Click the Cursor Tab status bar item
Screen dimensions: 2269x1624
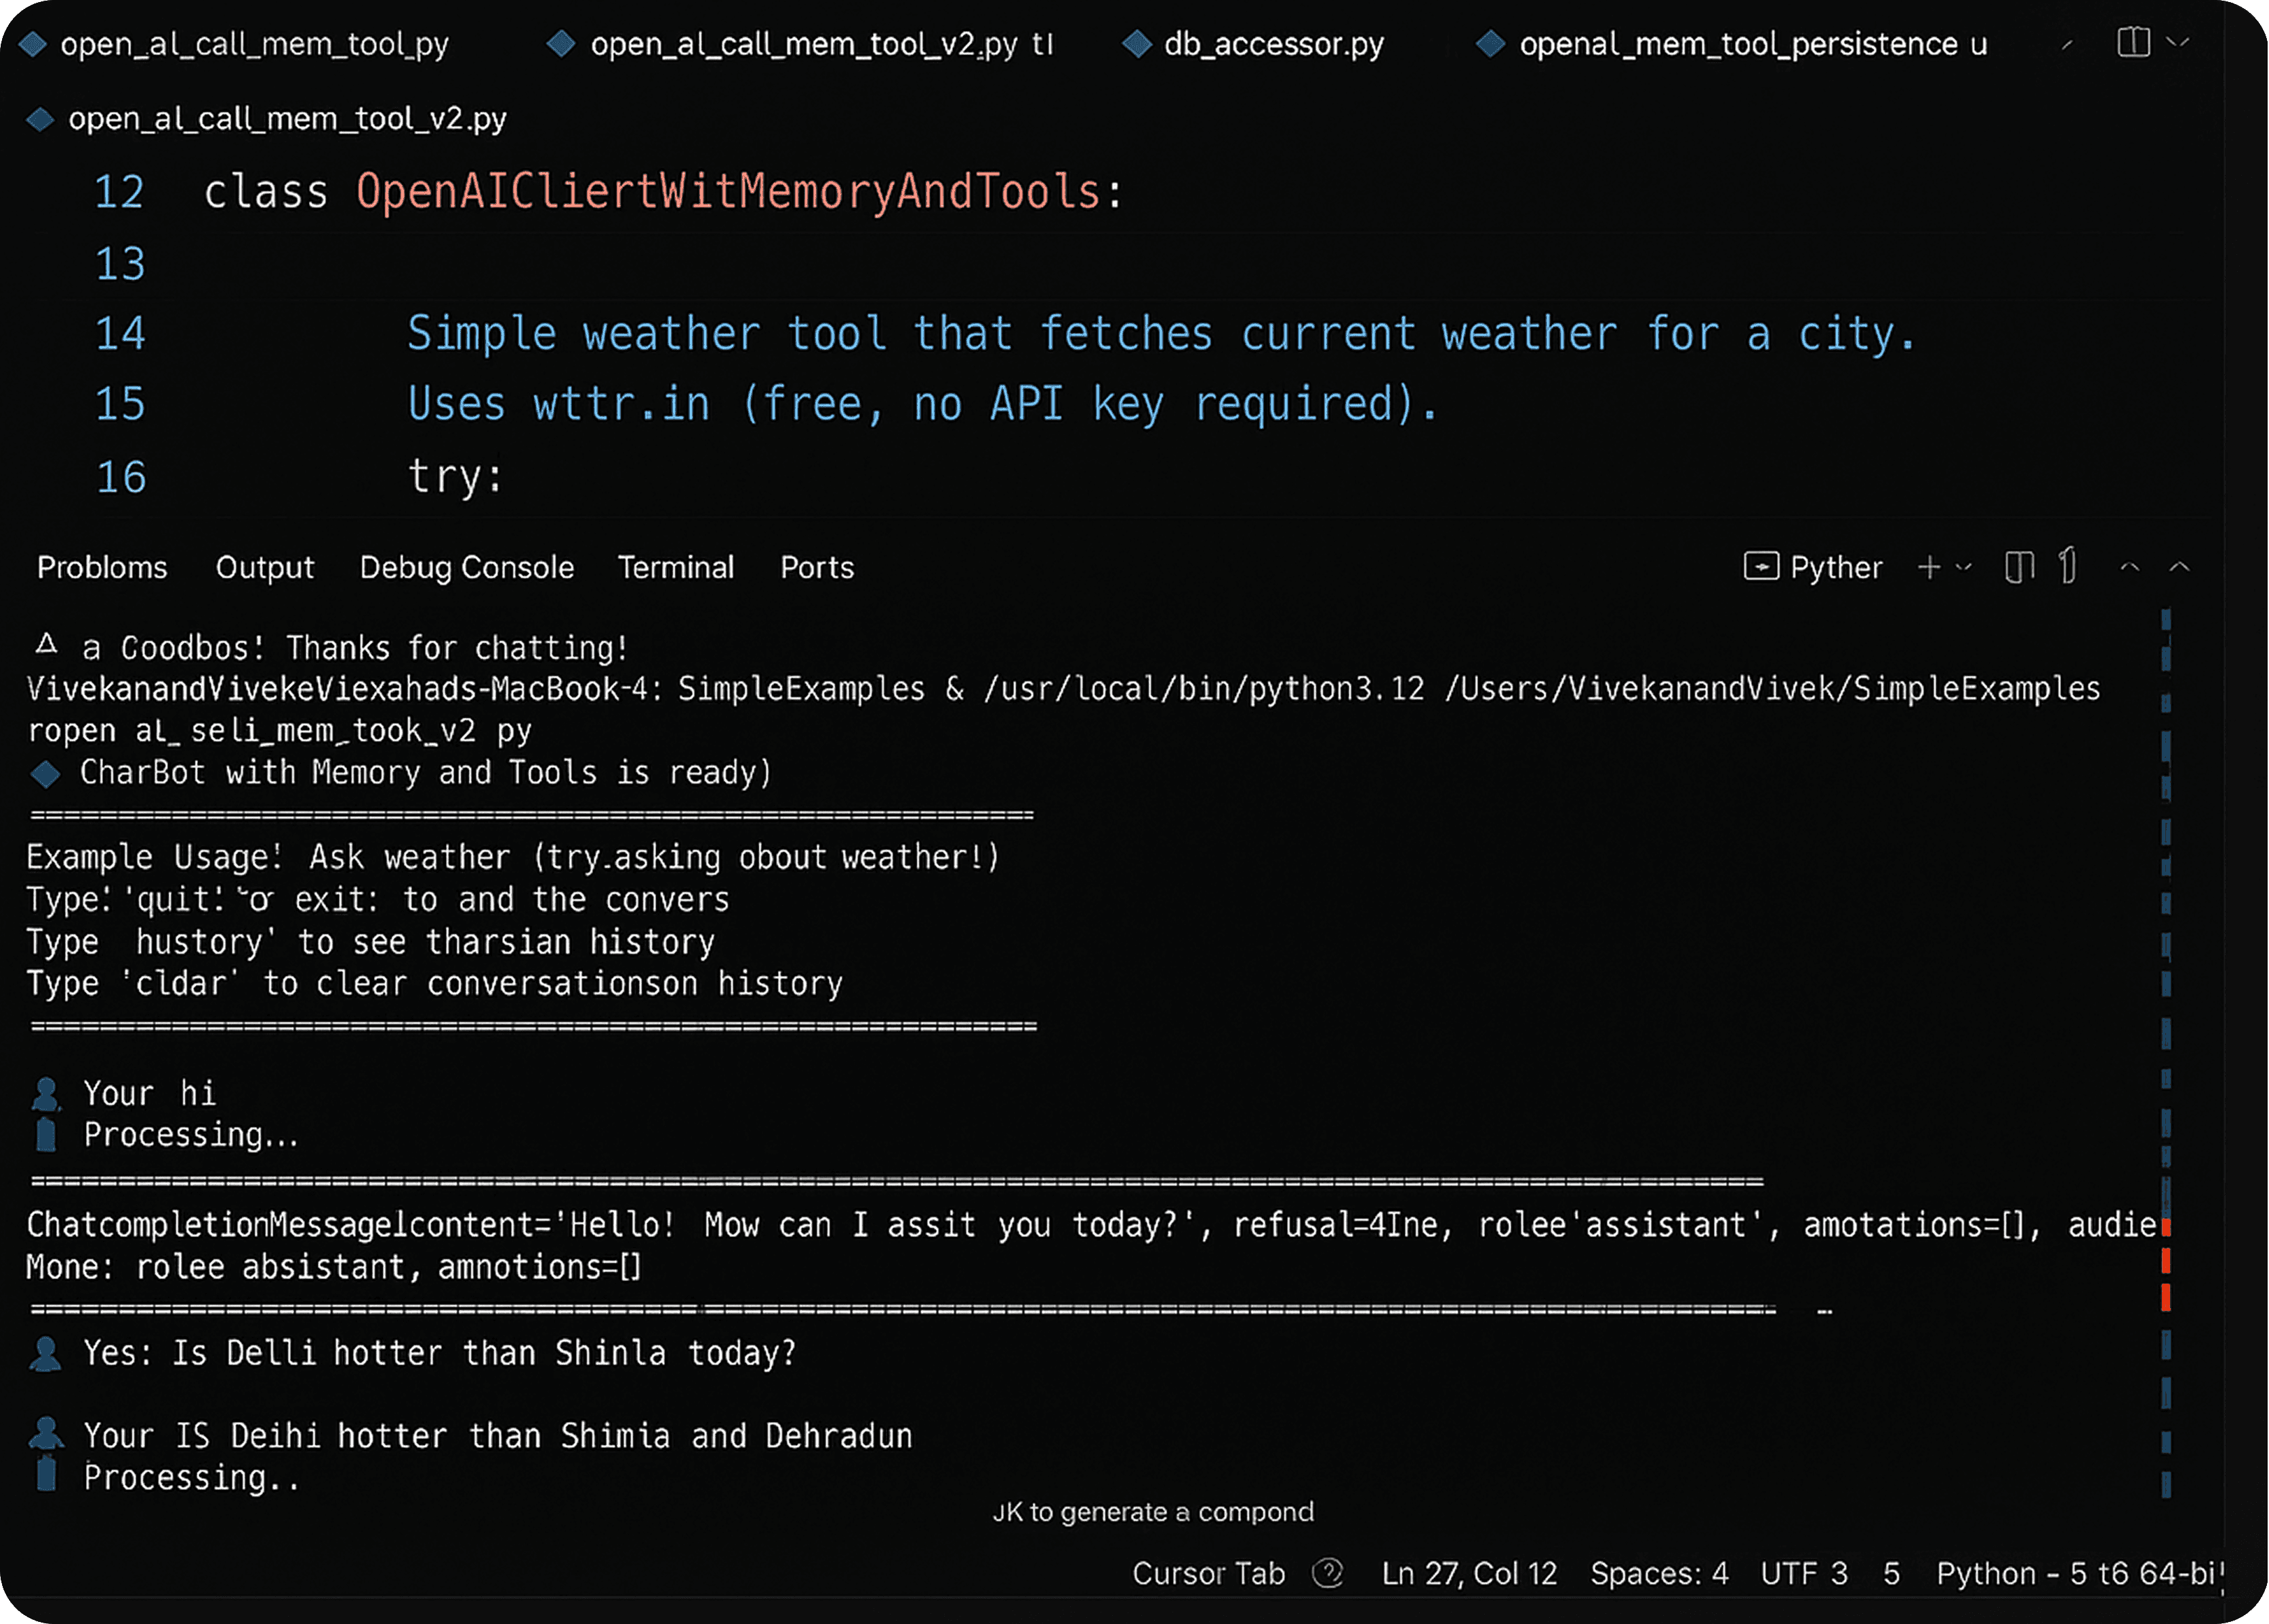click(x=1208, y=1573)
